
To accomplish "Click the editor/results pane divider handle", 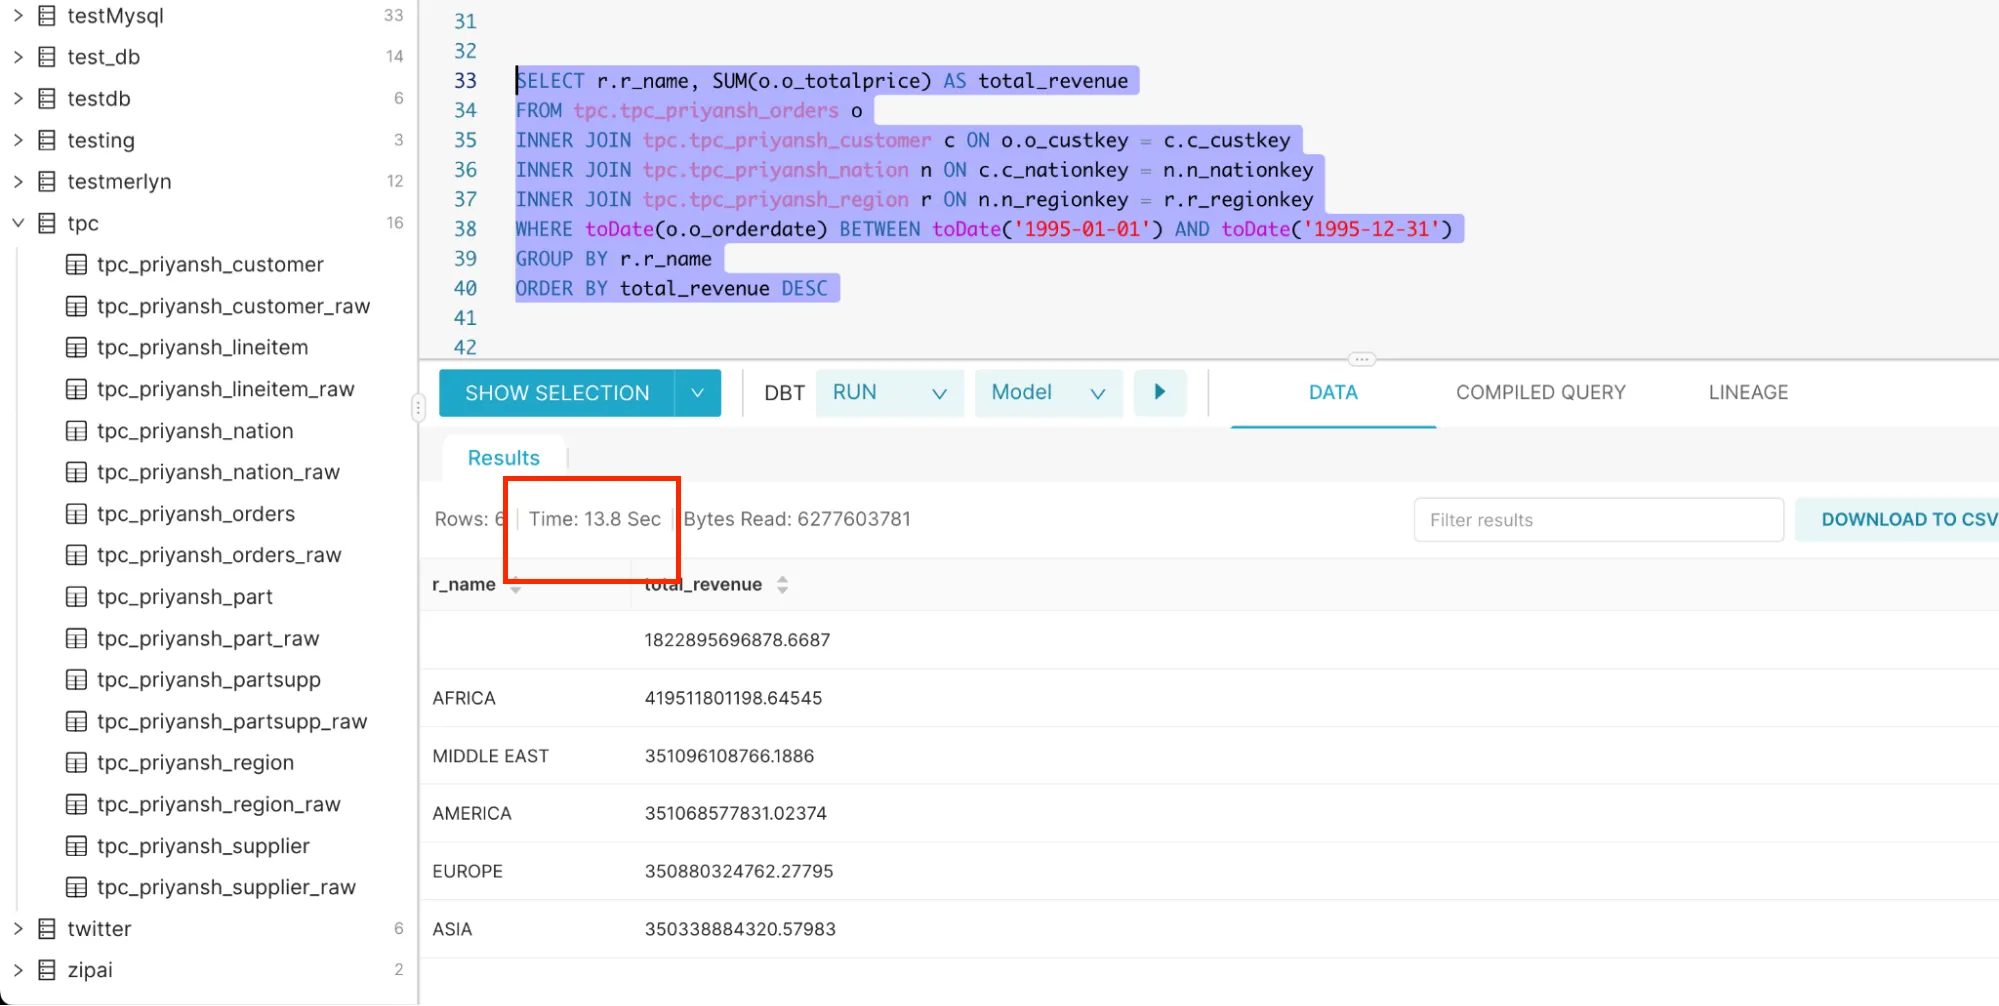I will pyautogui.click(x=1361, y=359).
